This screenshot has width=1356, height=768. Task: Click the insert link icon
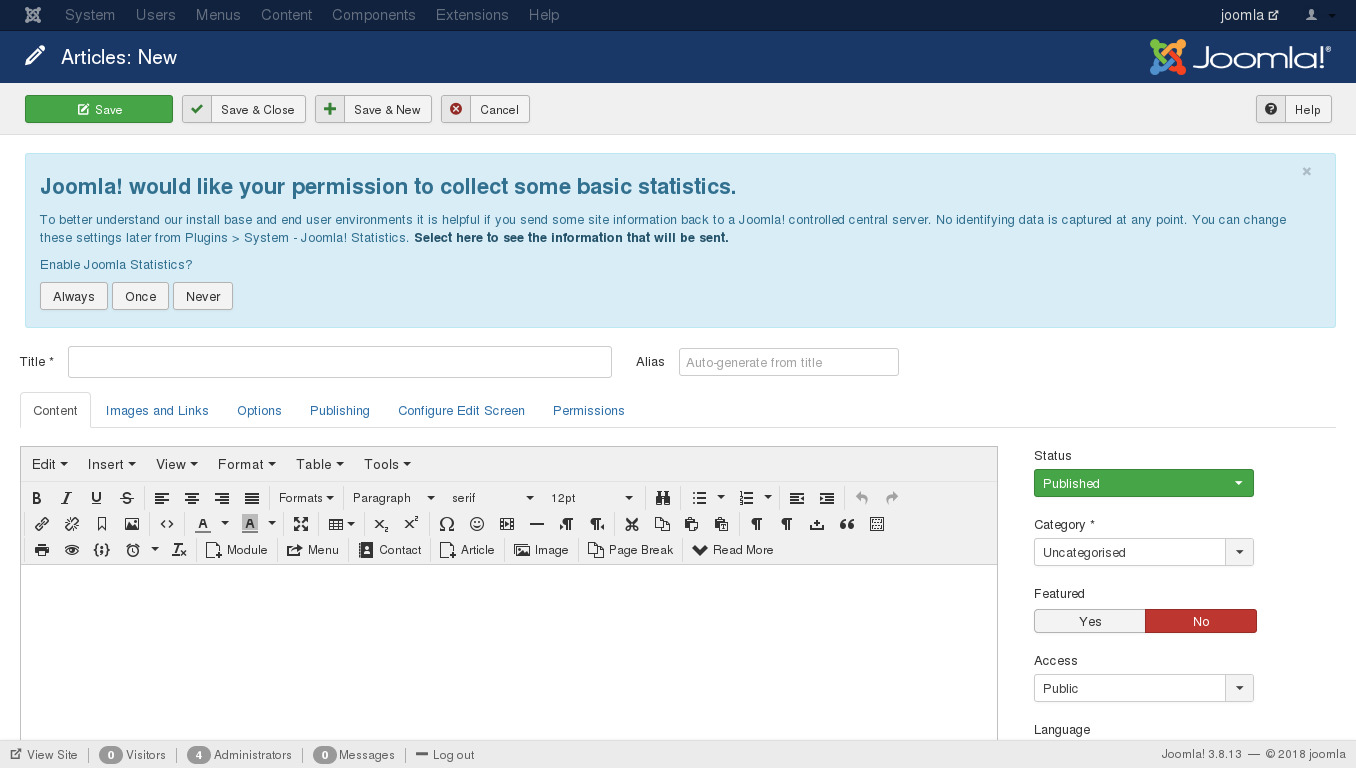42,524
